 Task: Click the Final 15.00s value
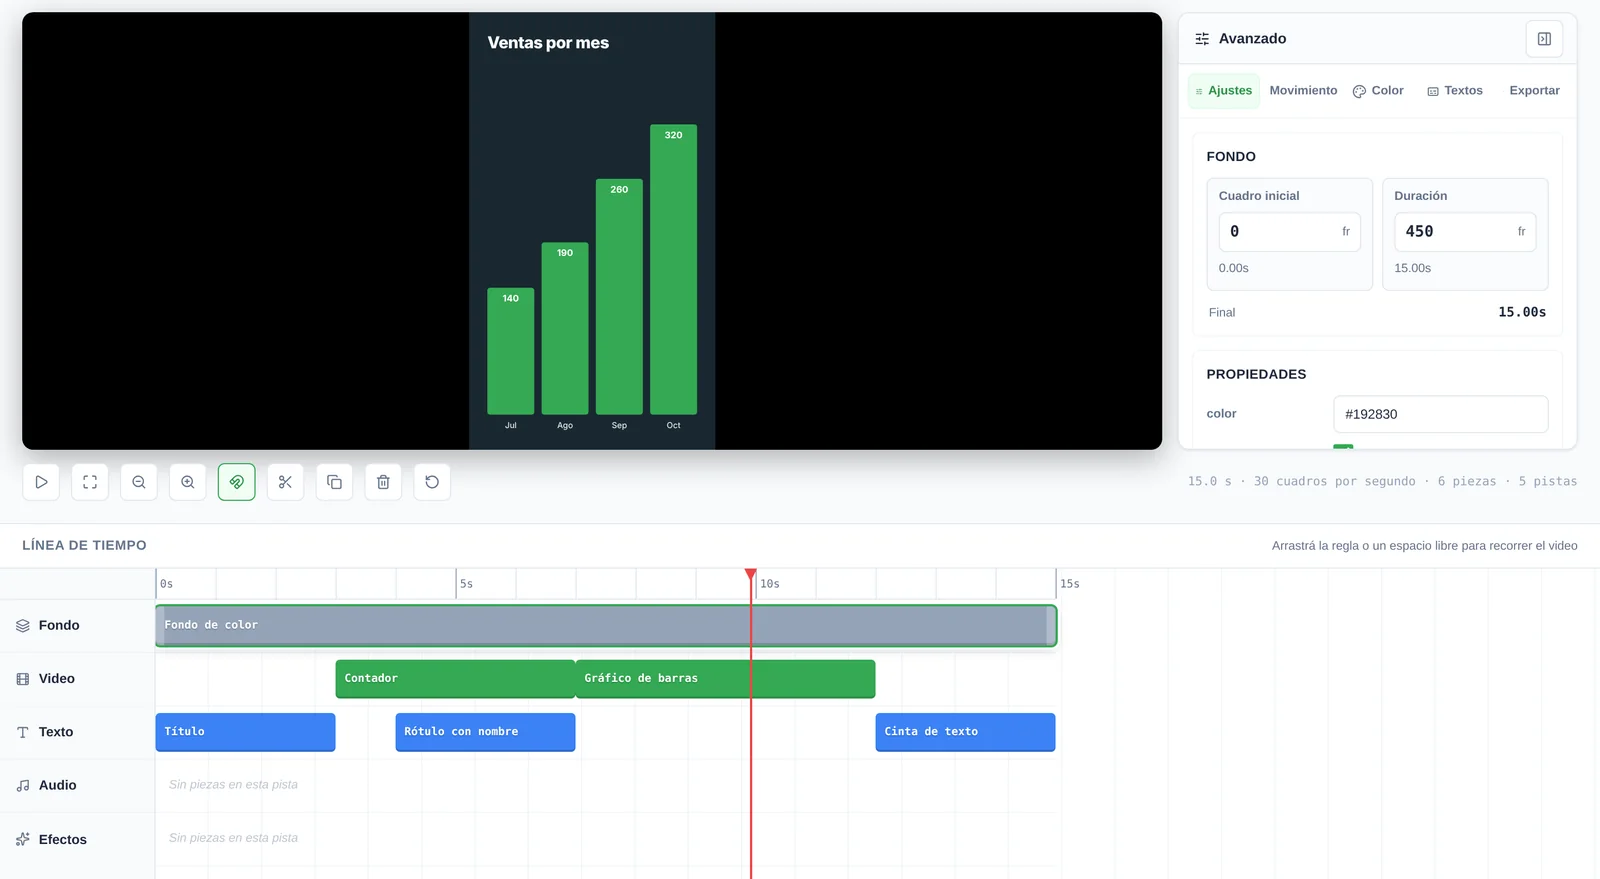coord(1521,312)
